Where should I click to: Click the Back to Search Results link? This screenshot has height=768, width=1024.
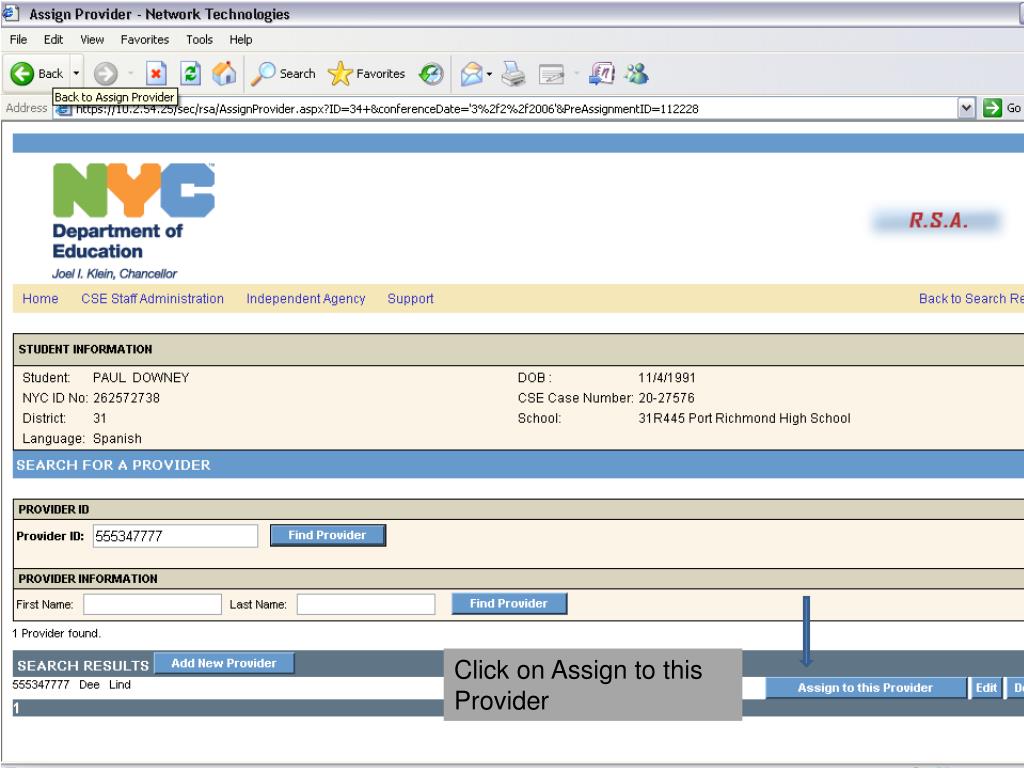click(971, 298)
